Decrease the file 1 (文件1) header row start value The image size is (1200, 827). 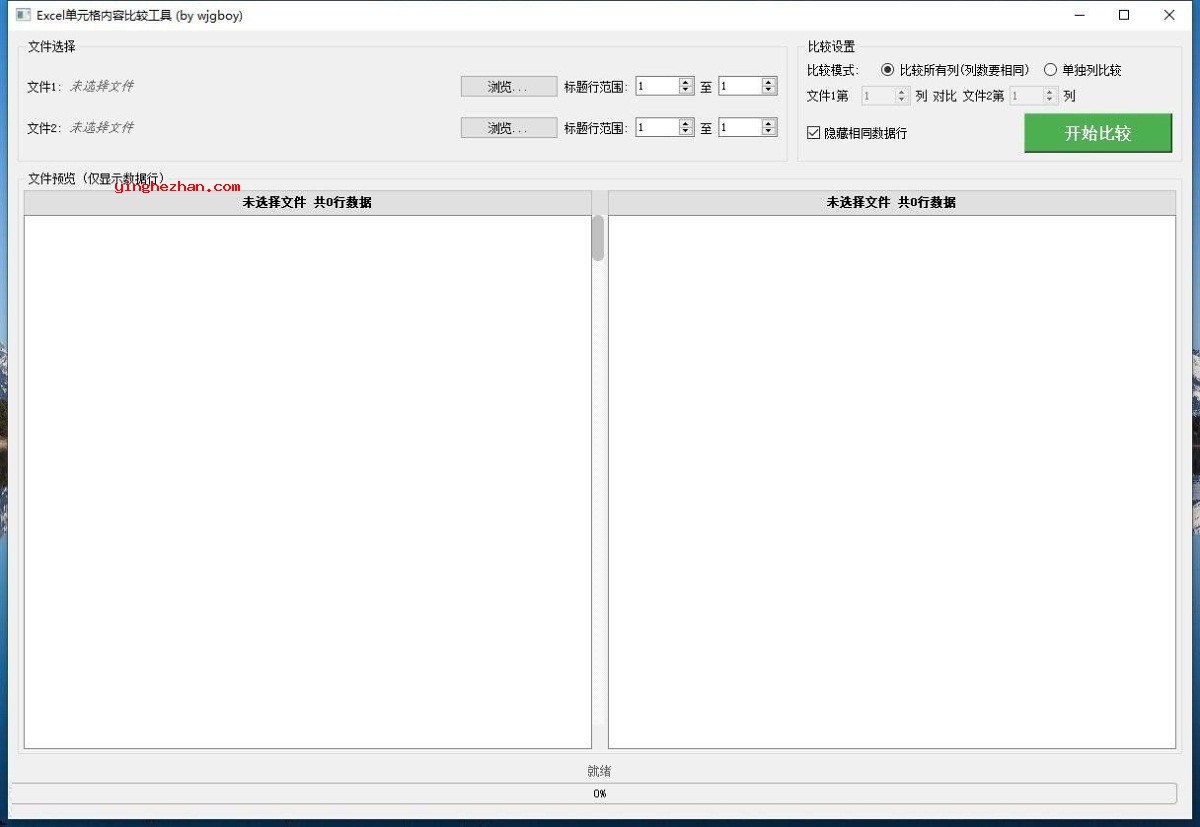tap(686, 91)
